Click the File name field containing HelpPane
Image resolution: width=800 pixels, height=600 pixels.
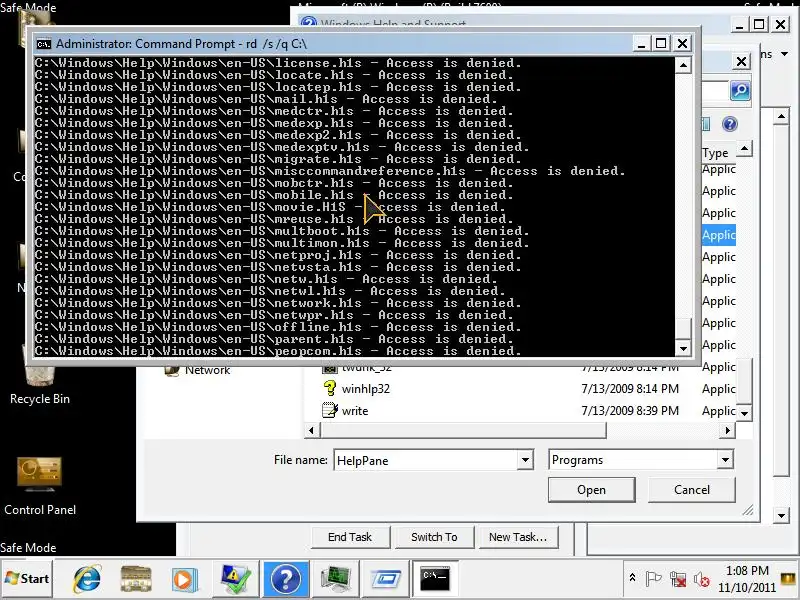[x=426, y=460]
